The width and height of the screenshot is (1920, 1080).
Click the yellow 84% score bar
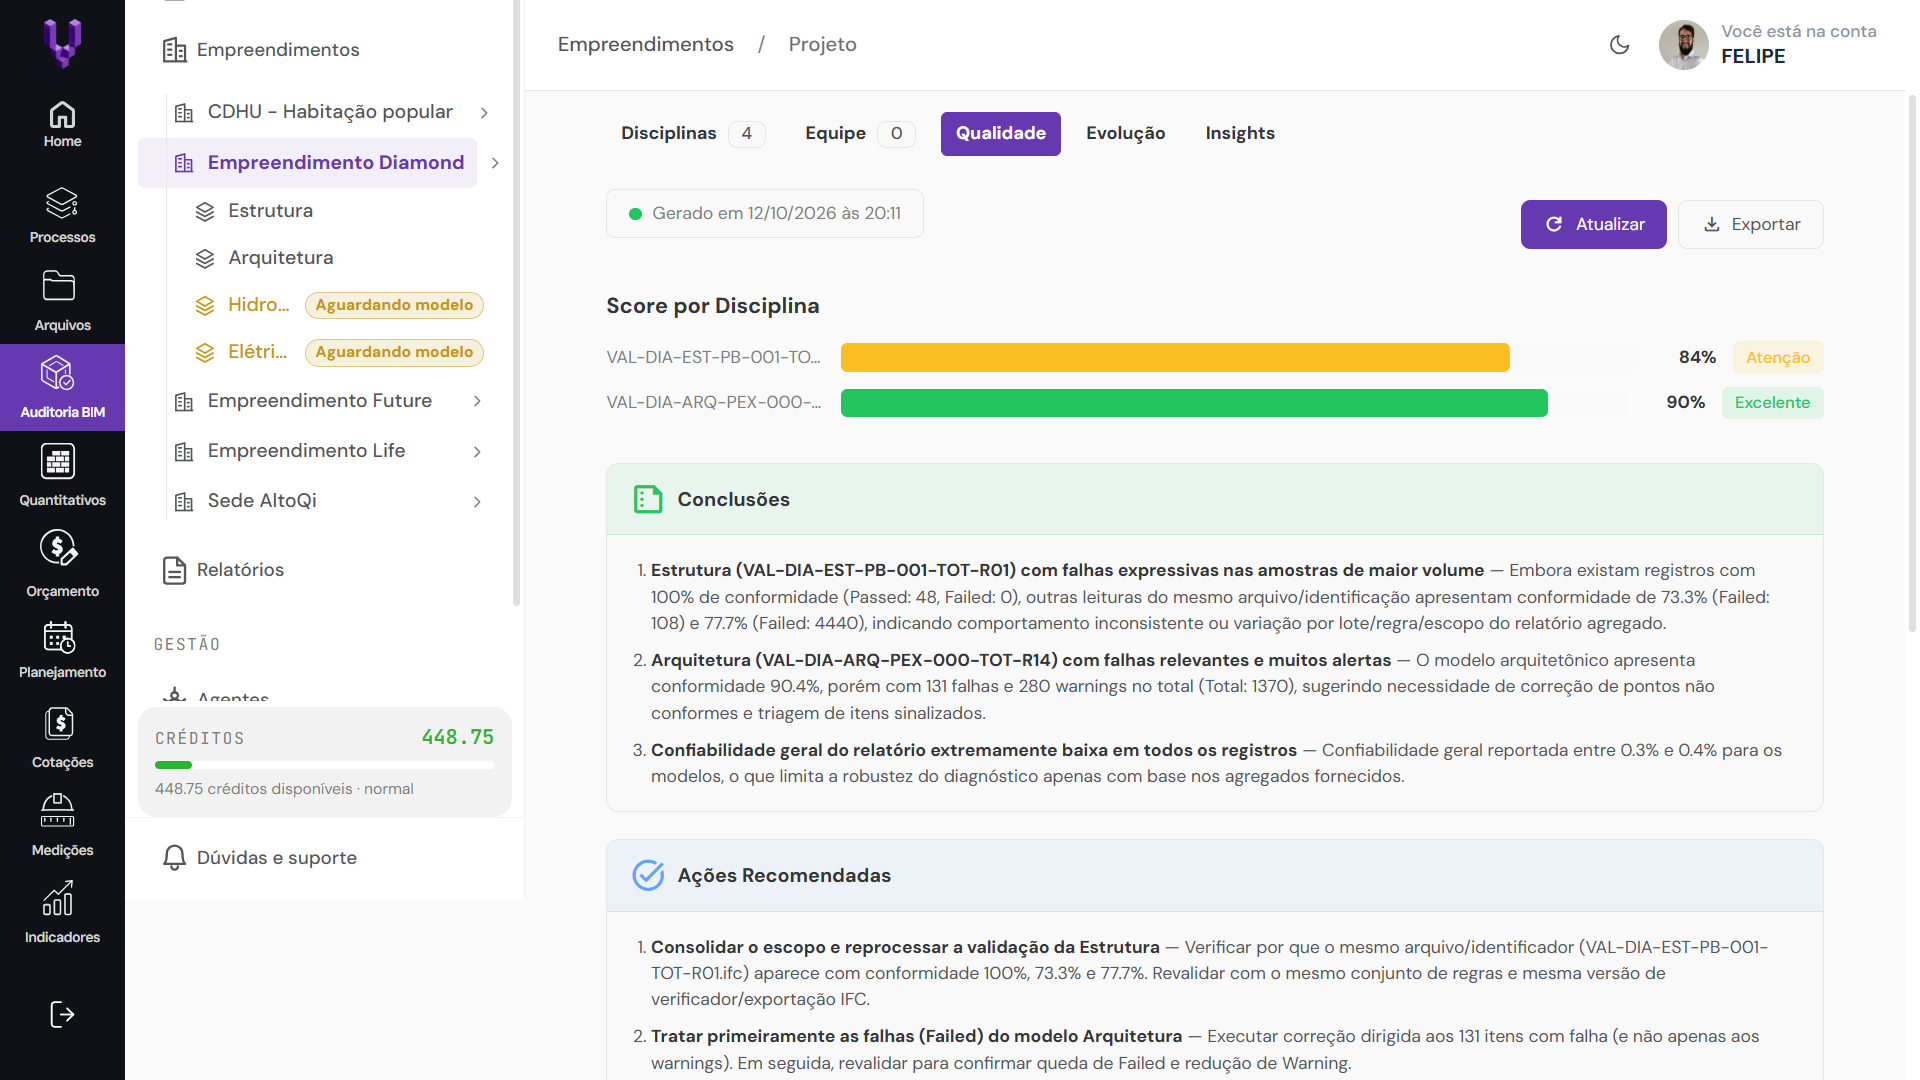(1175, 357)
